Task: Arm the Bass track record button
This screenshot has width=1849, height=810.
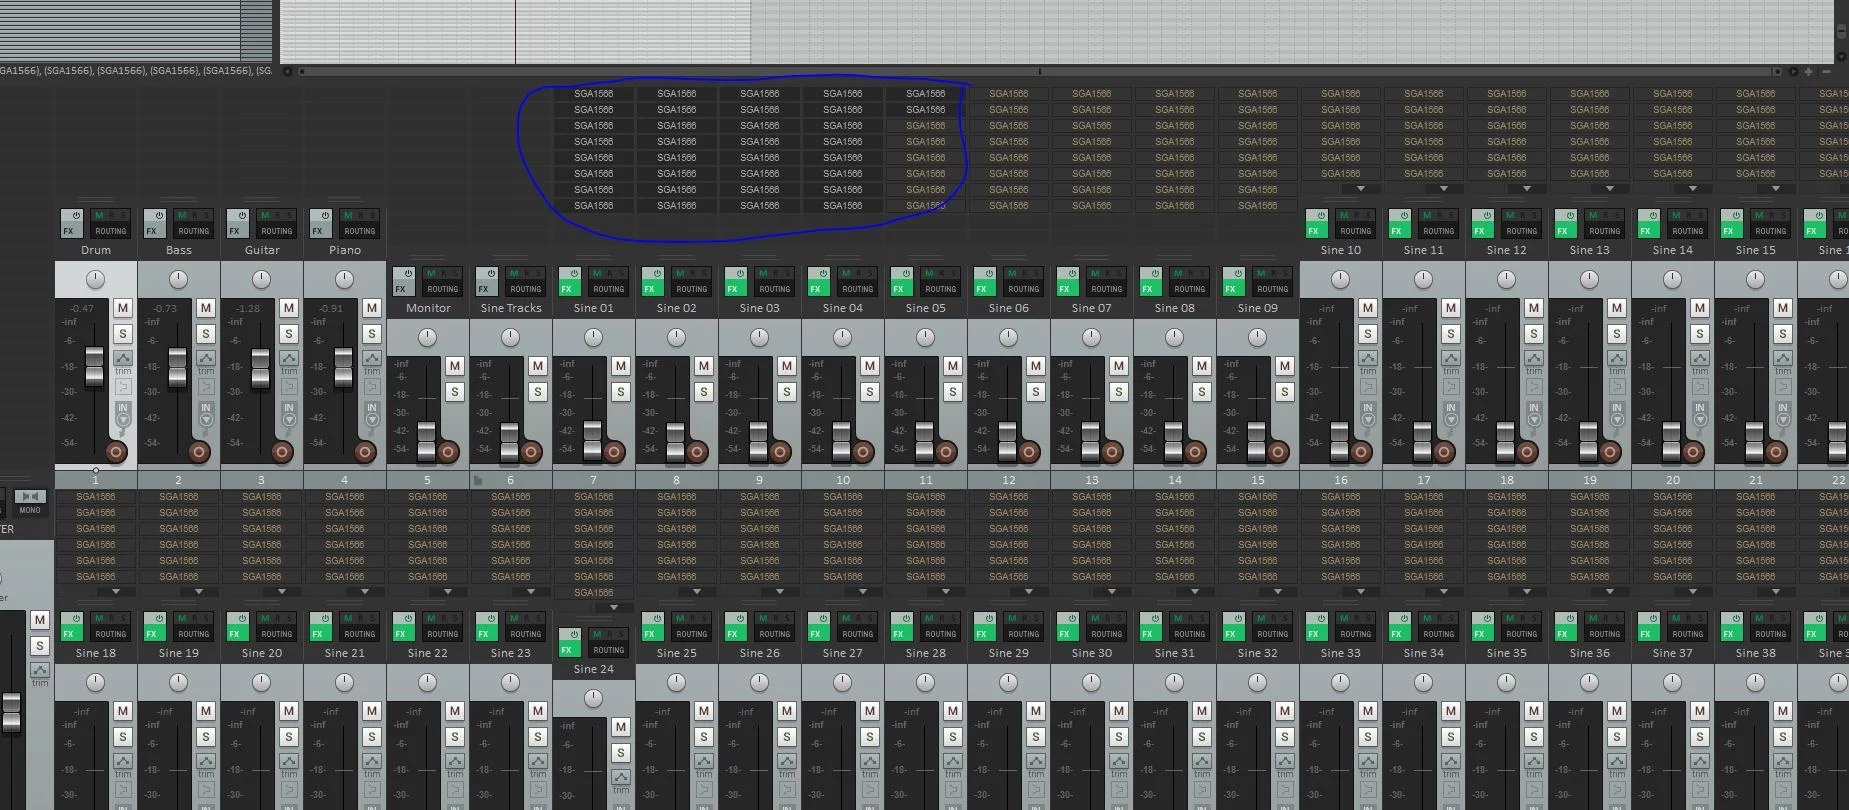Action: 200,452
